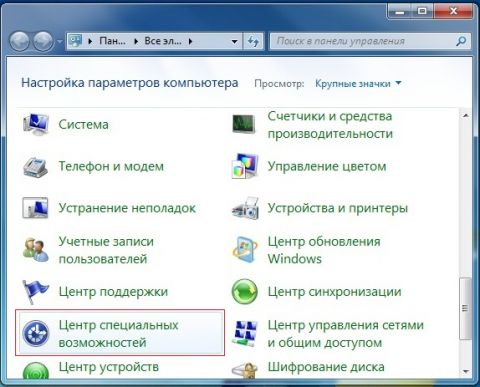Viewport: 480px width, 387px height.
Task: Open the Устройства и принтеры icon
Action: (x=245, y=208)
